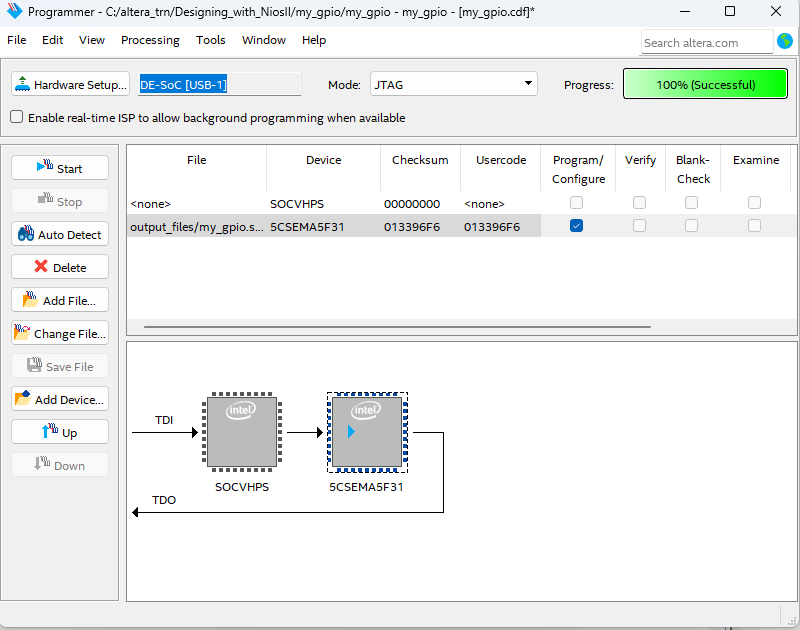Open the Hardware Setup dialog
Viewport: 800px width, 630px height.
coord(70,84)
